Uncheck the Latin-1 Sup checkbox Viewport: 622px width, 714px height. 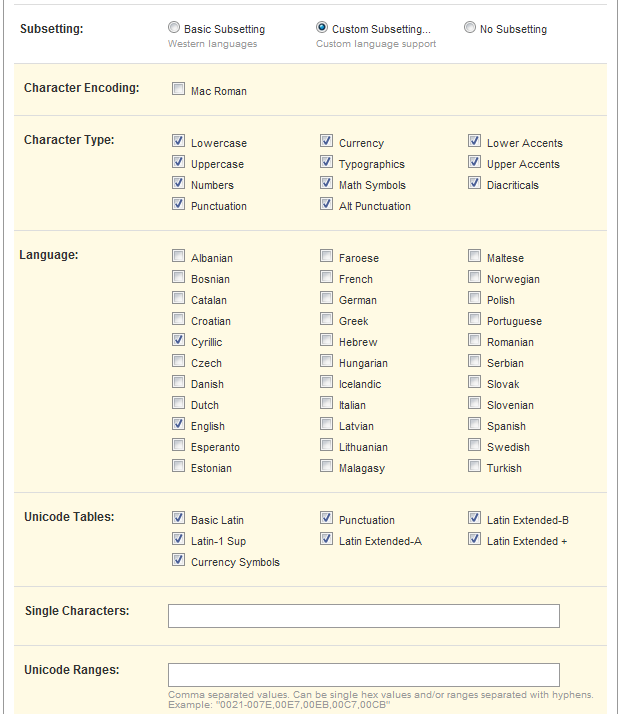[178, 540]
